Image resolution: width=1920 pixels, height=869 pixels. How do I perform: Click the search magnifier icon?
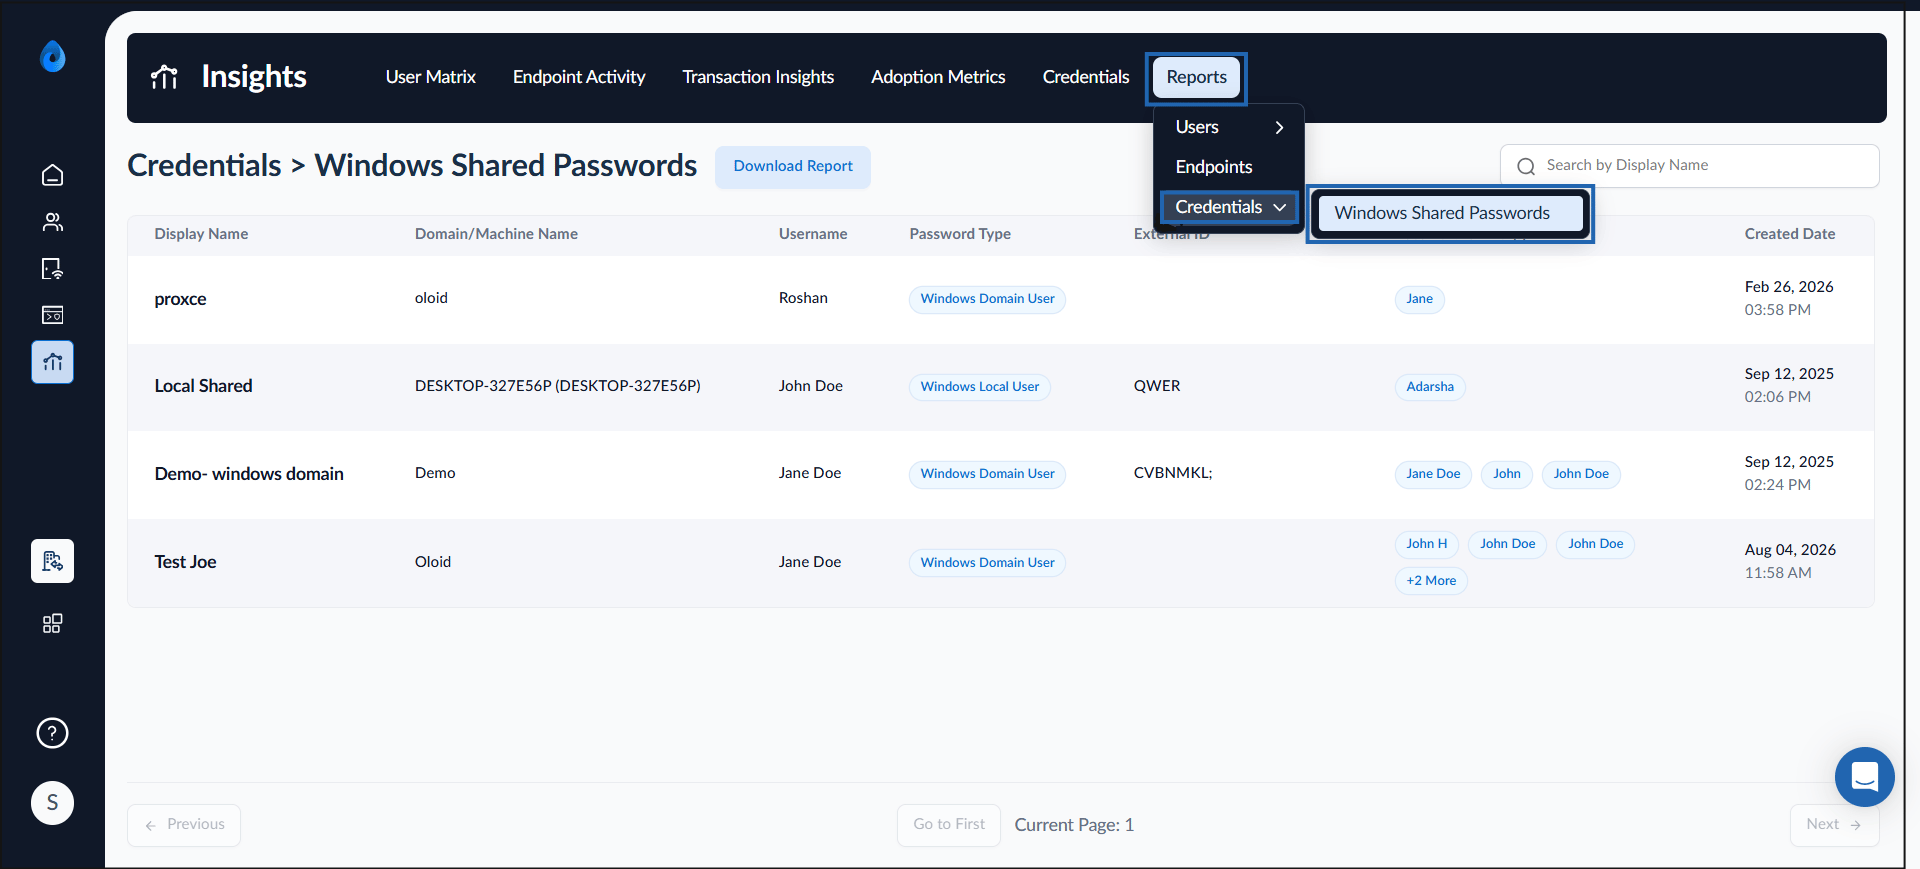click(1526, 166)
